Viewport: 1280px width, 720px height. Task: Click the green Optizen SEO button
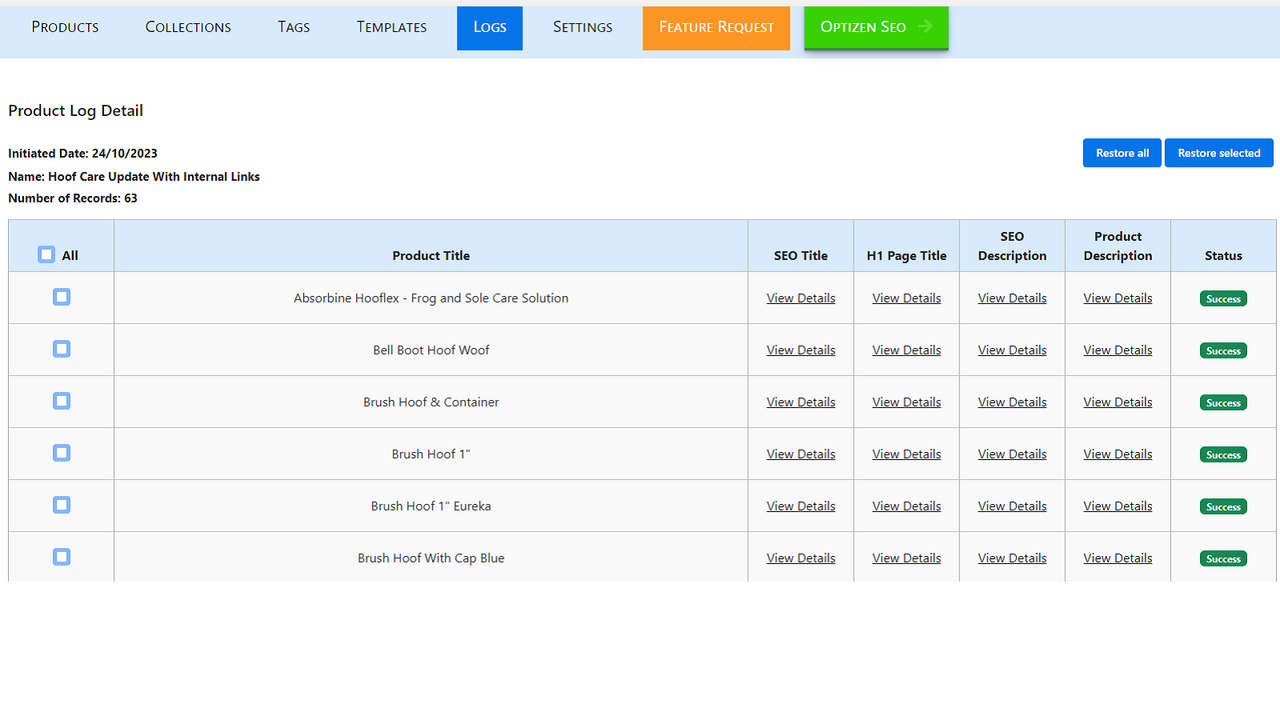coord(868,27)
